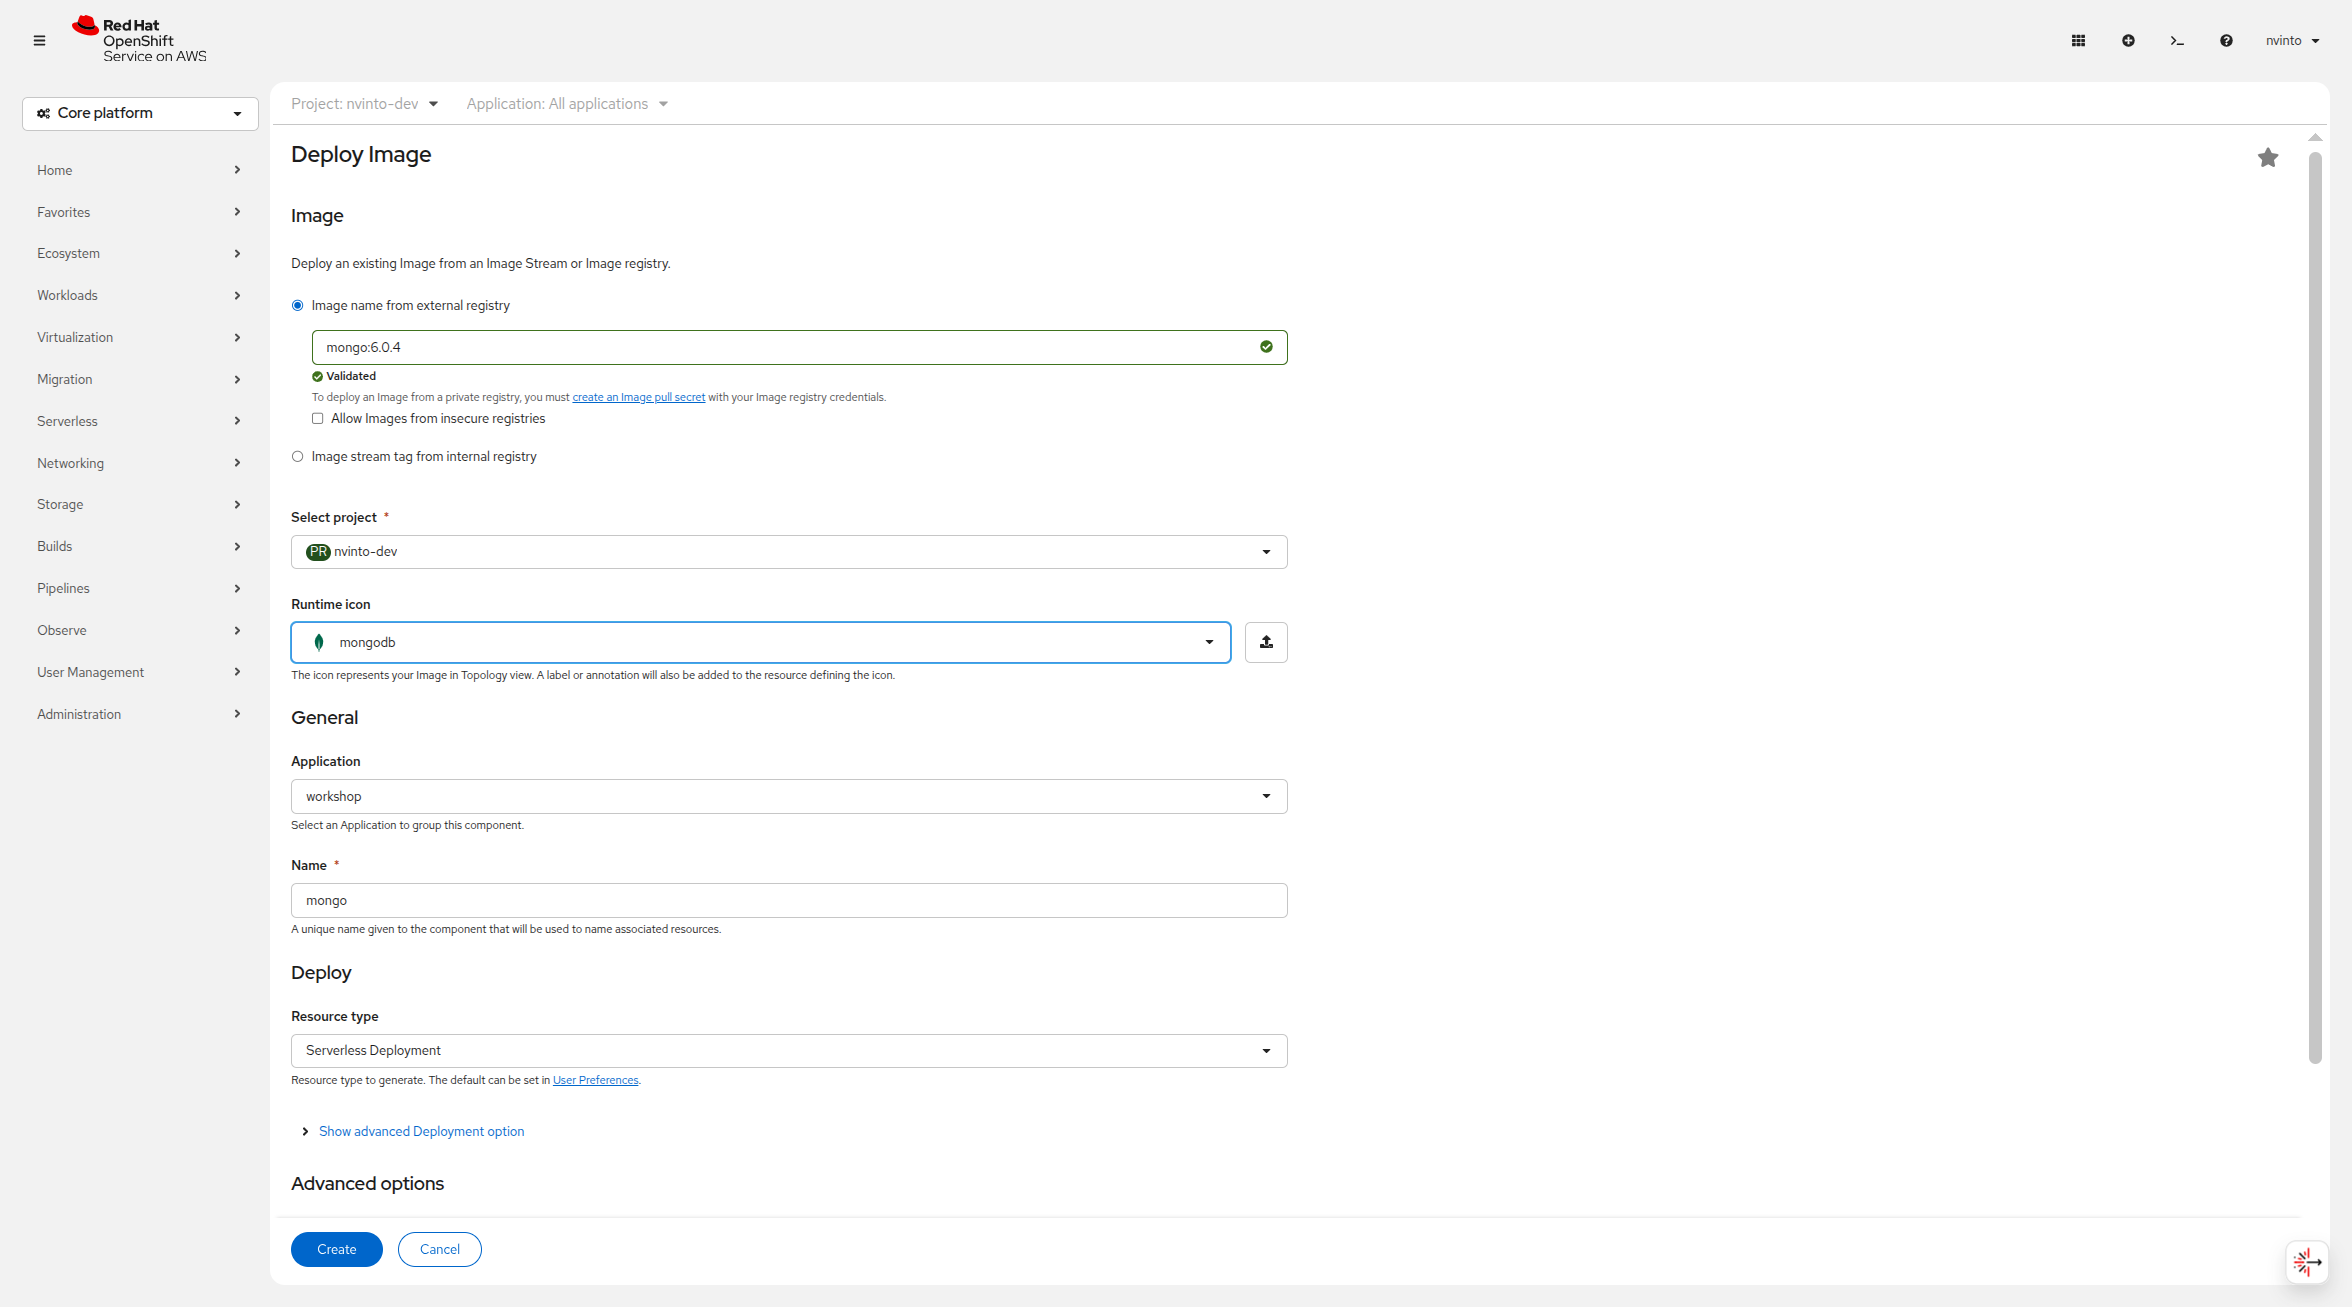The image size is (2352, 1307).
Task: Toggle the hamburger navigation menu
Action: point(39,41)
